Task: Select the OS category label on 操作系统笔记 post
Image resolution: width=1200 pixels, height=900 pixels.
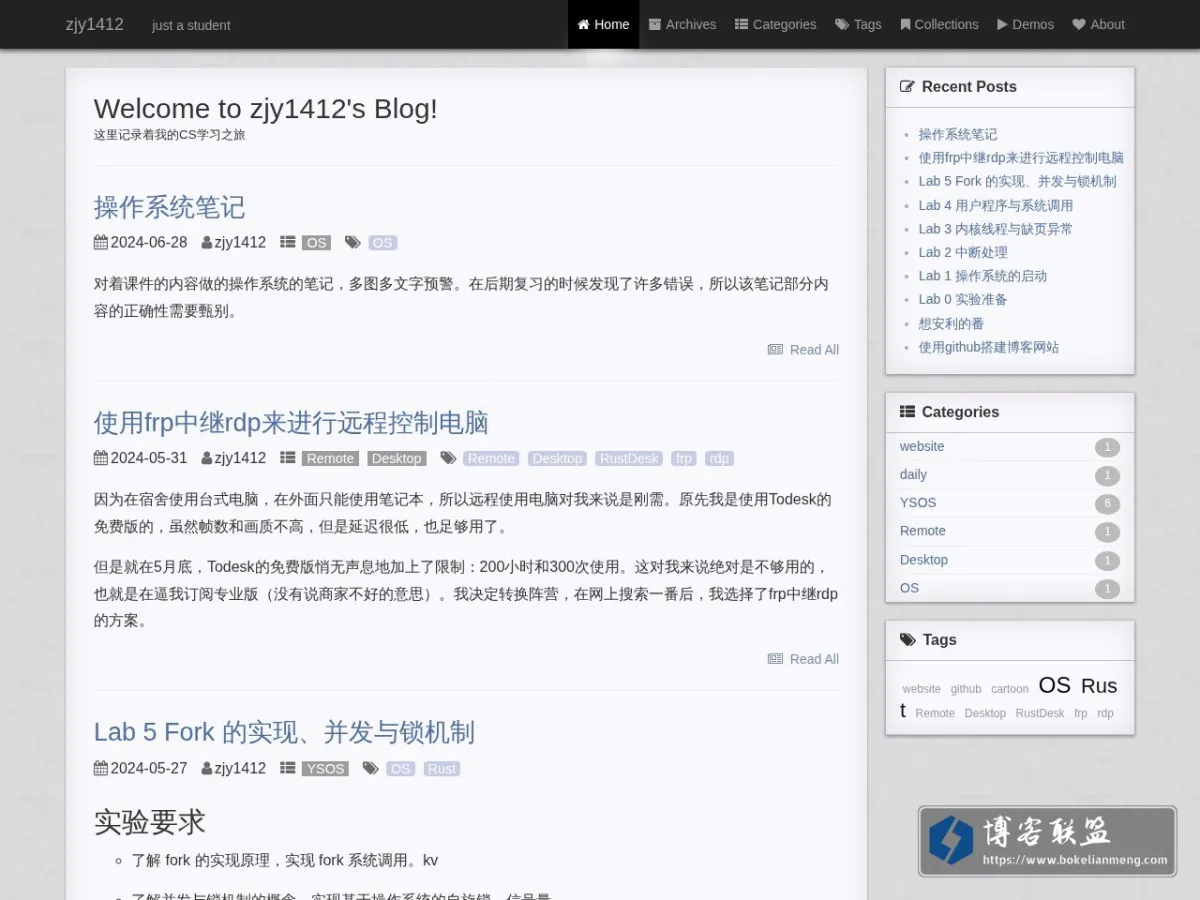Action: click(x=316, y=243)
